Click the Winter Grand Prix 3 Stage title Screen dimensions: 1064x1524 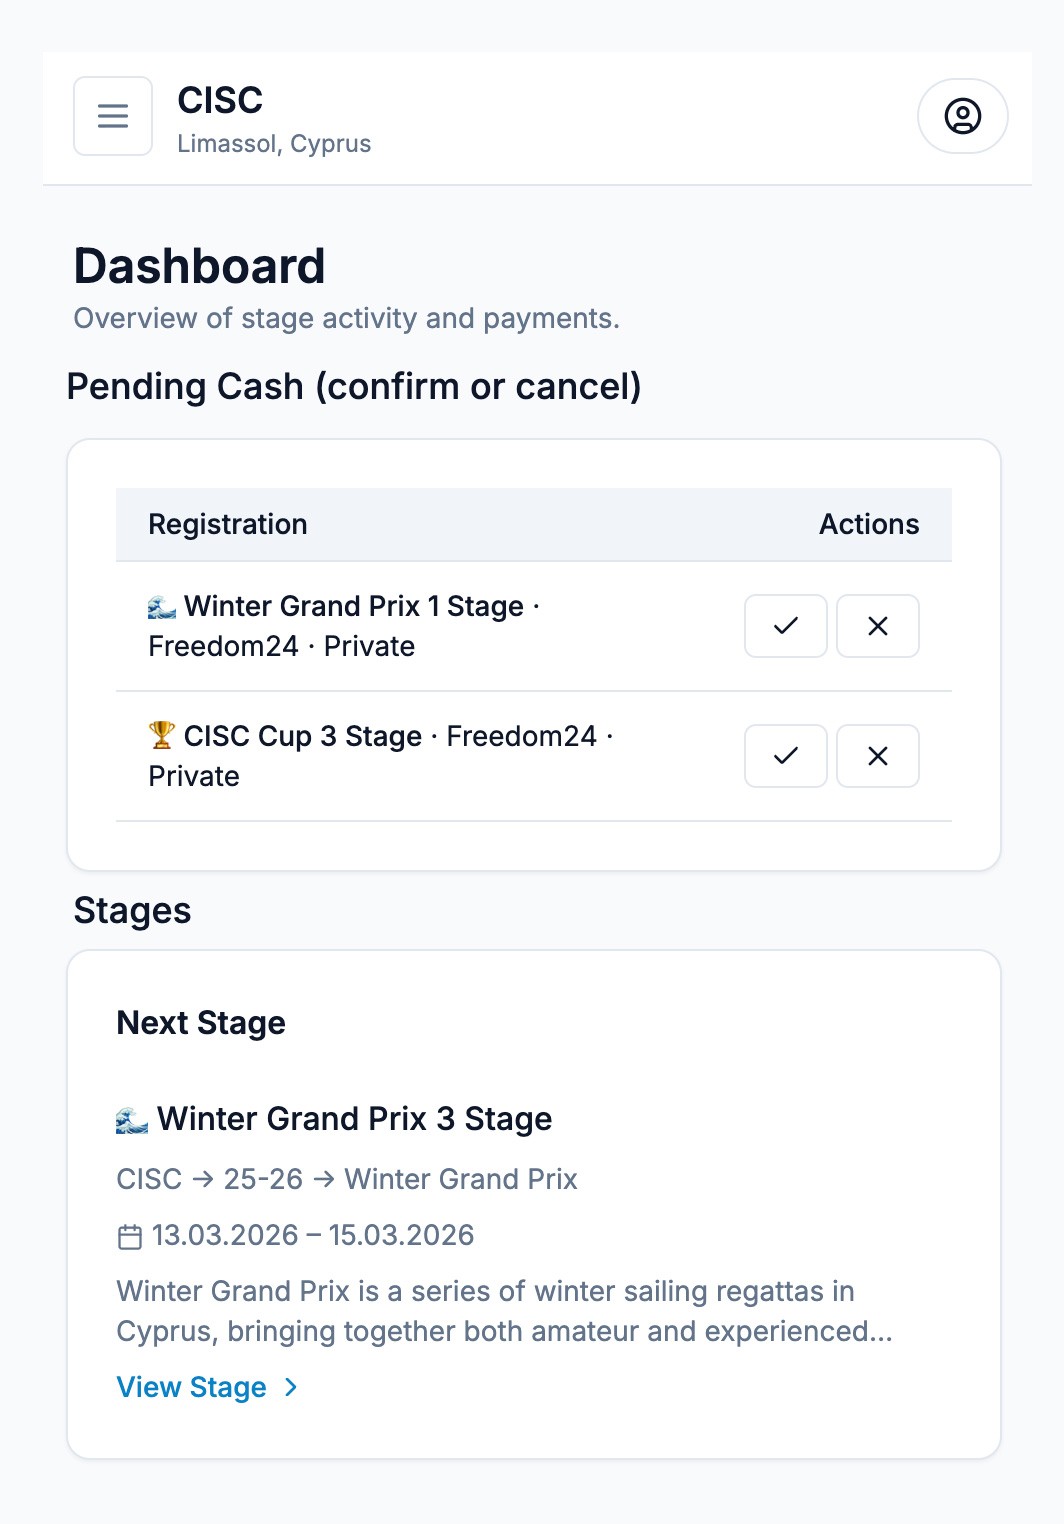pos(355,1118)
